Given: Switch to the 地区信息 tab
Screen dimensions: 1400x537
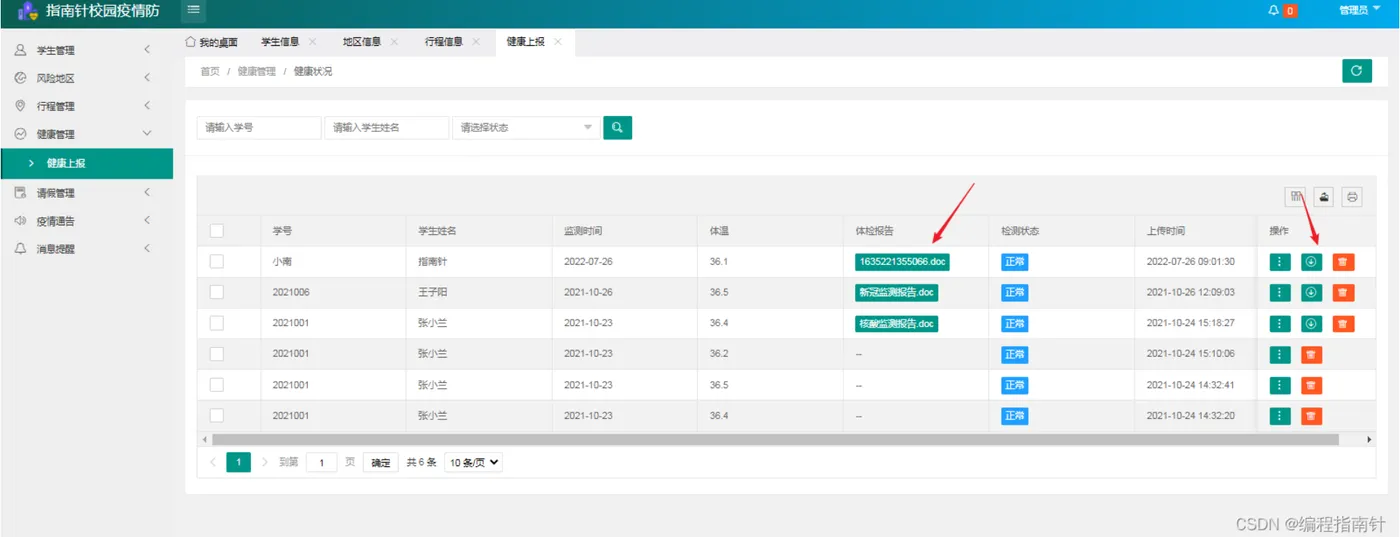Looking at the screenshot, I should point(362,42).
